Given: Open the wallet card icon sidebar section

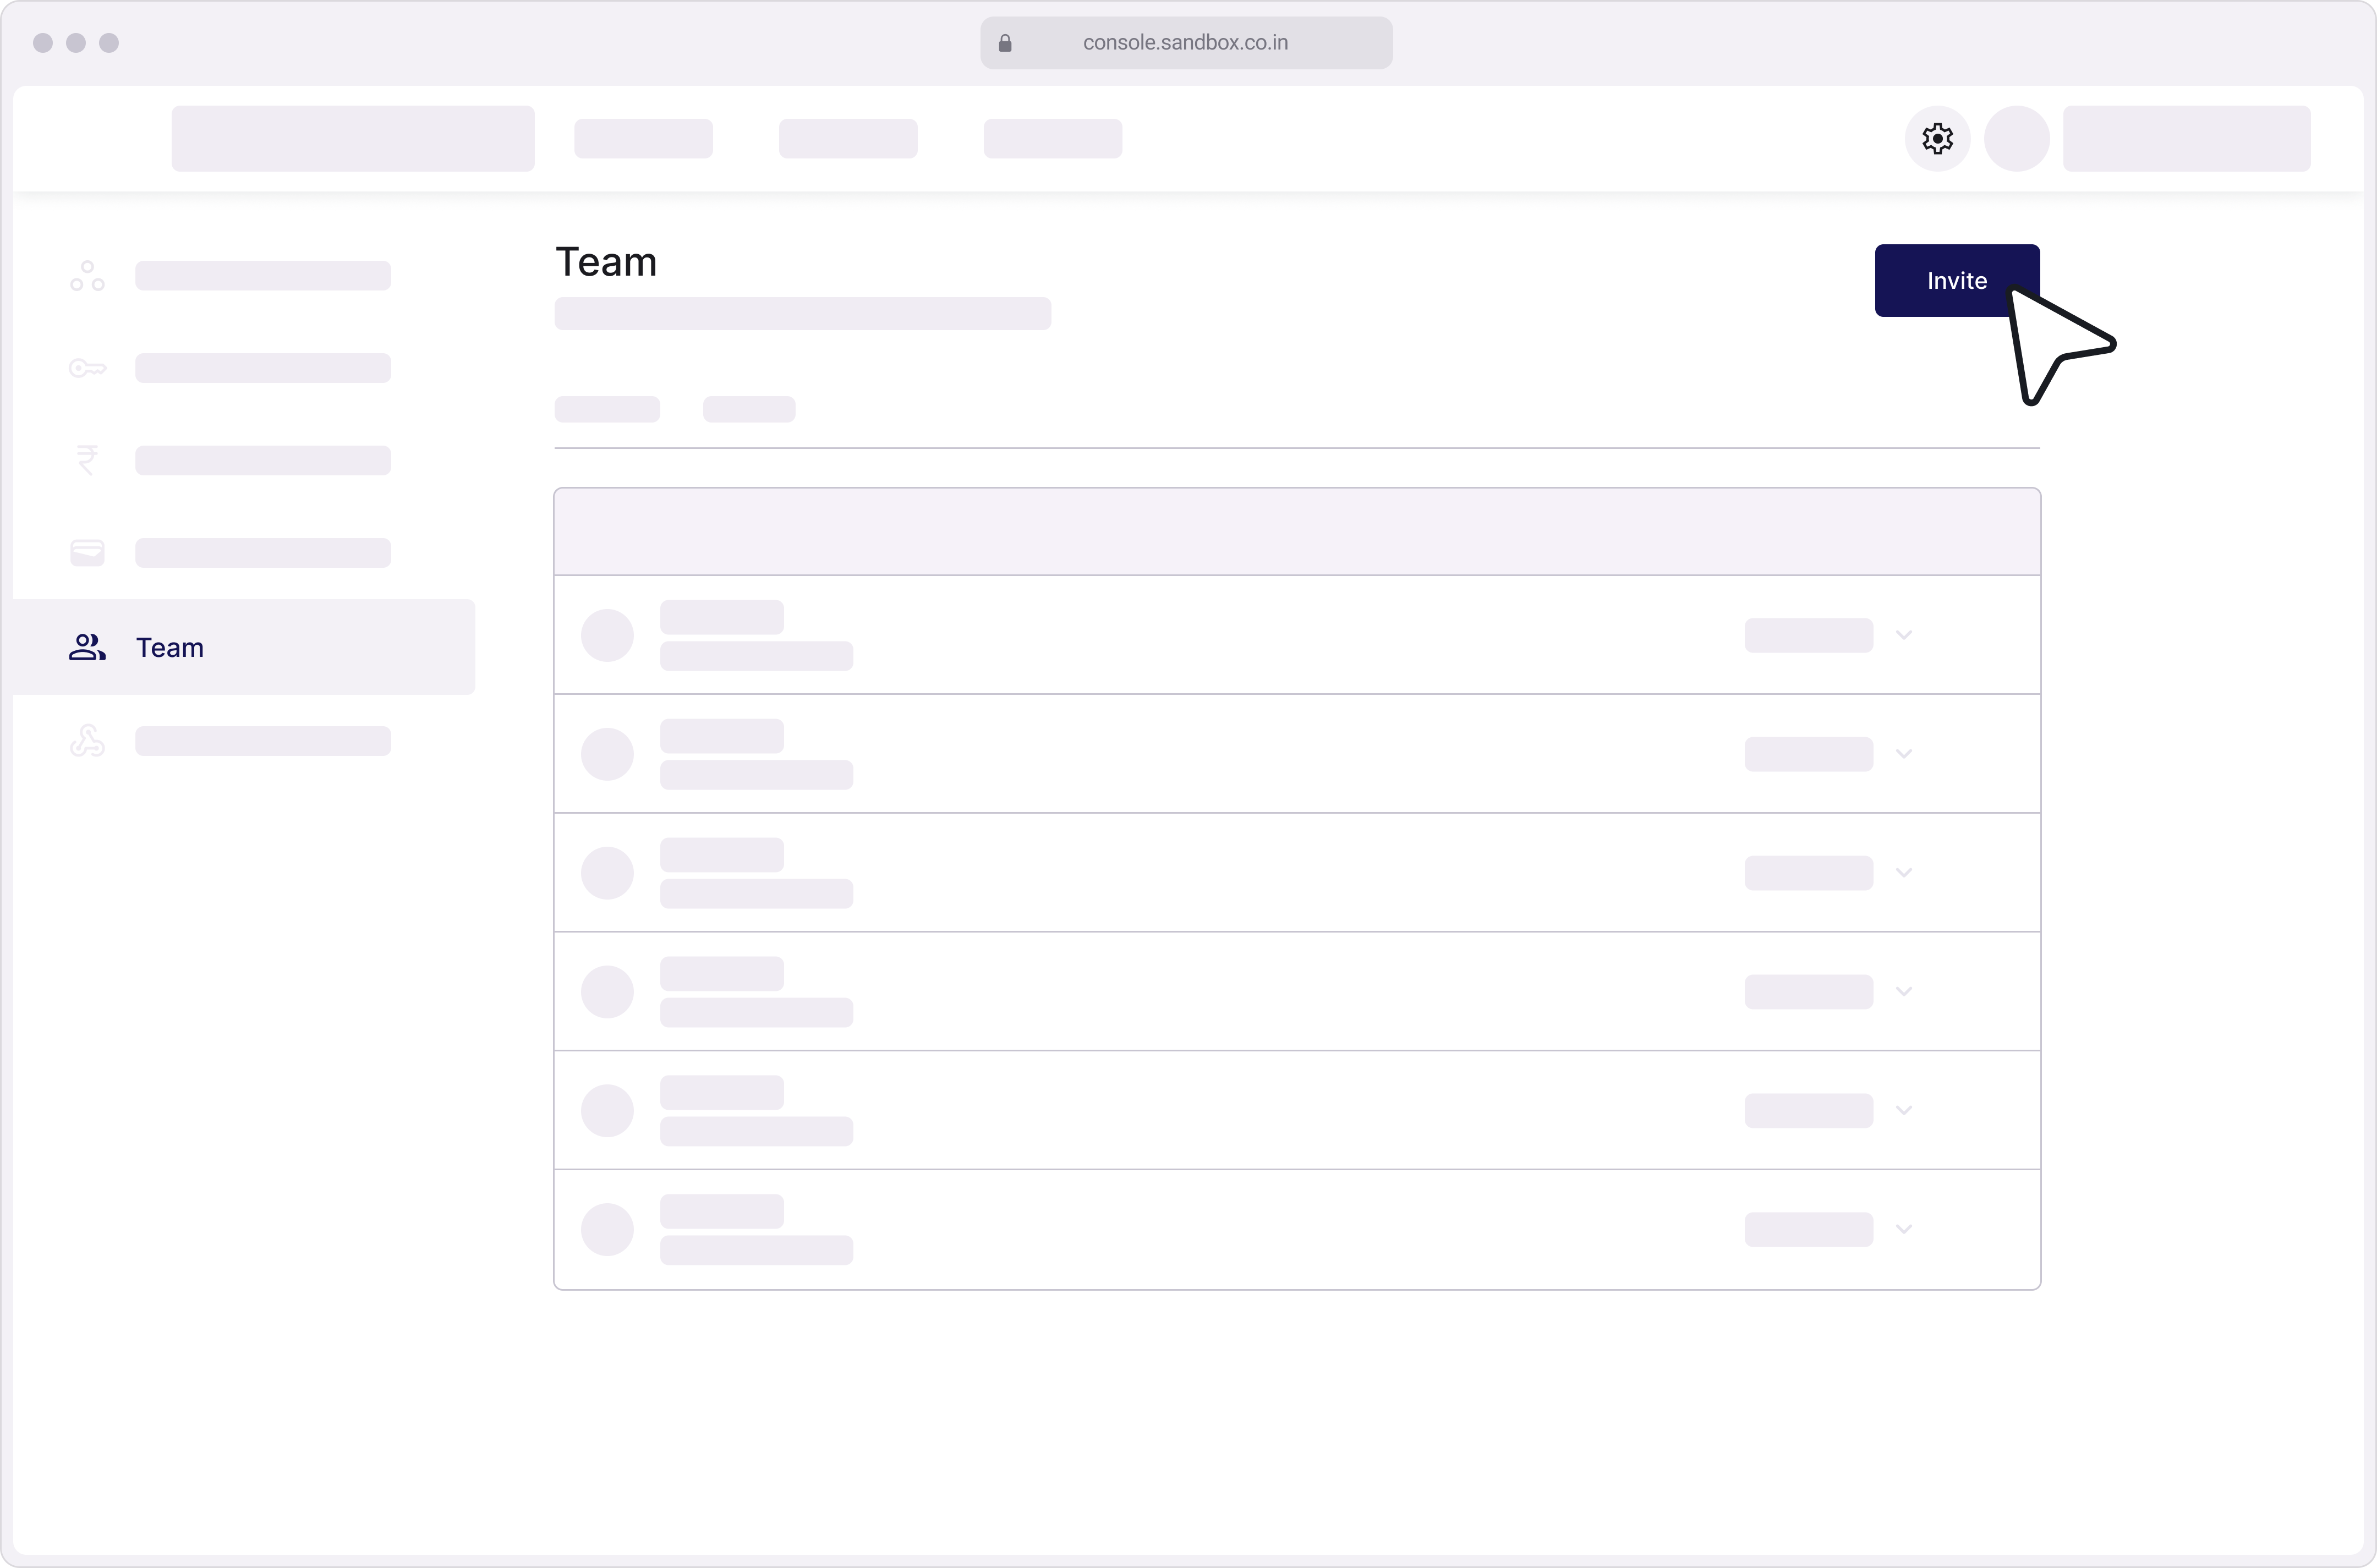Looking at the screenshot, I should coord(87,553).
